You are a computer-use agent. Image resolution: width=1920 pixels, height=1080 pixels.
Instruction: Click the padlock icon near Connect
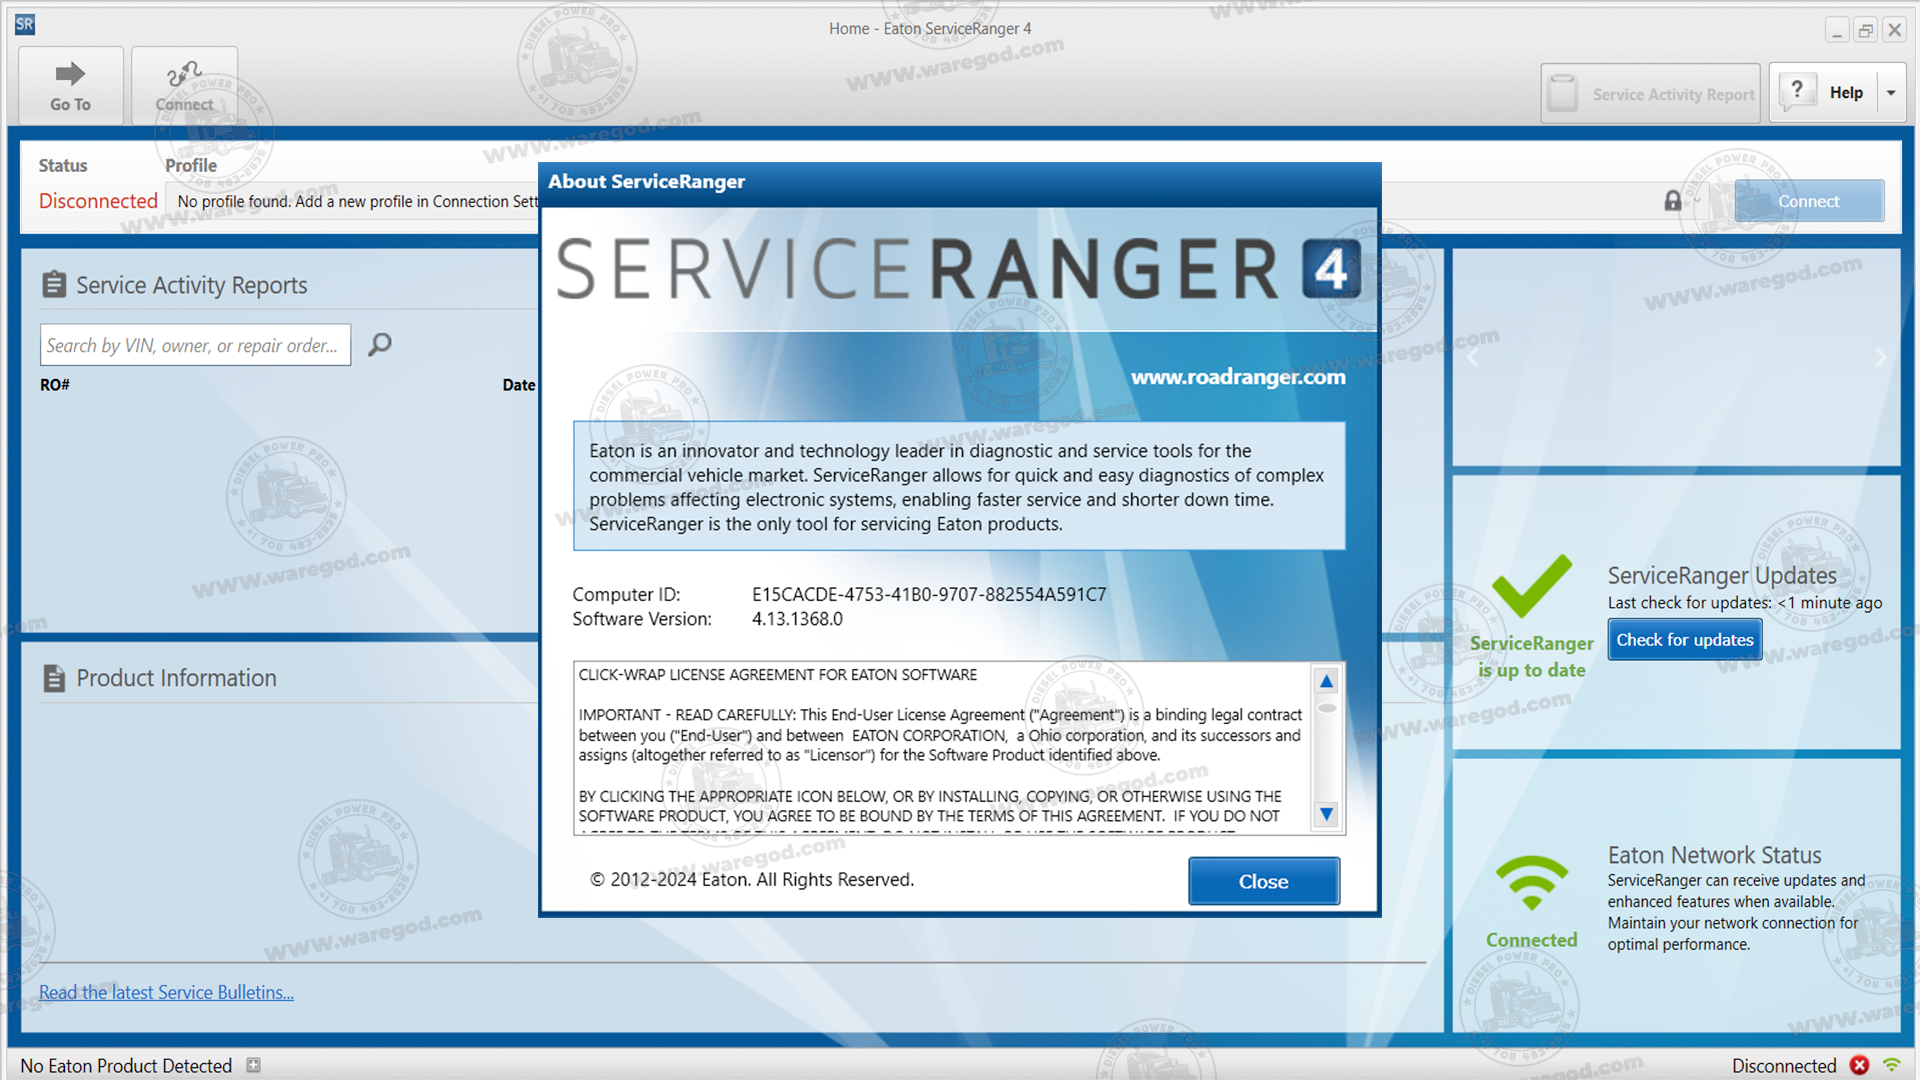click(x=1672, y=201)
